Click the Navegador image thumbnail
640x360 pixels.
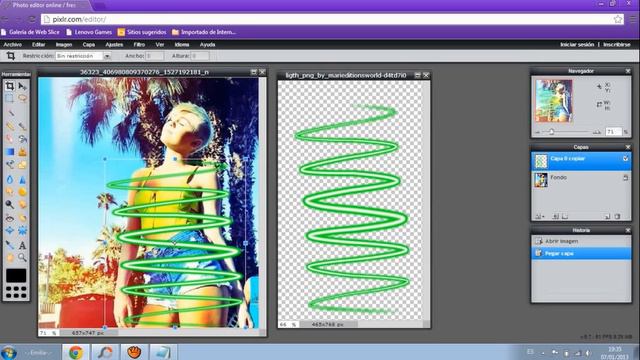(554, 101)
